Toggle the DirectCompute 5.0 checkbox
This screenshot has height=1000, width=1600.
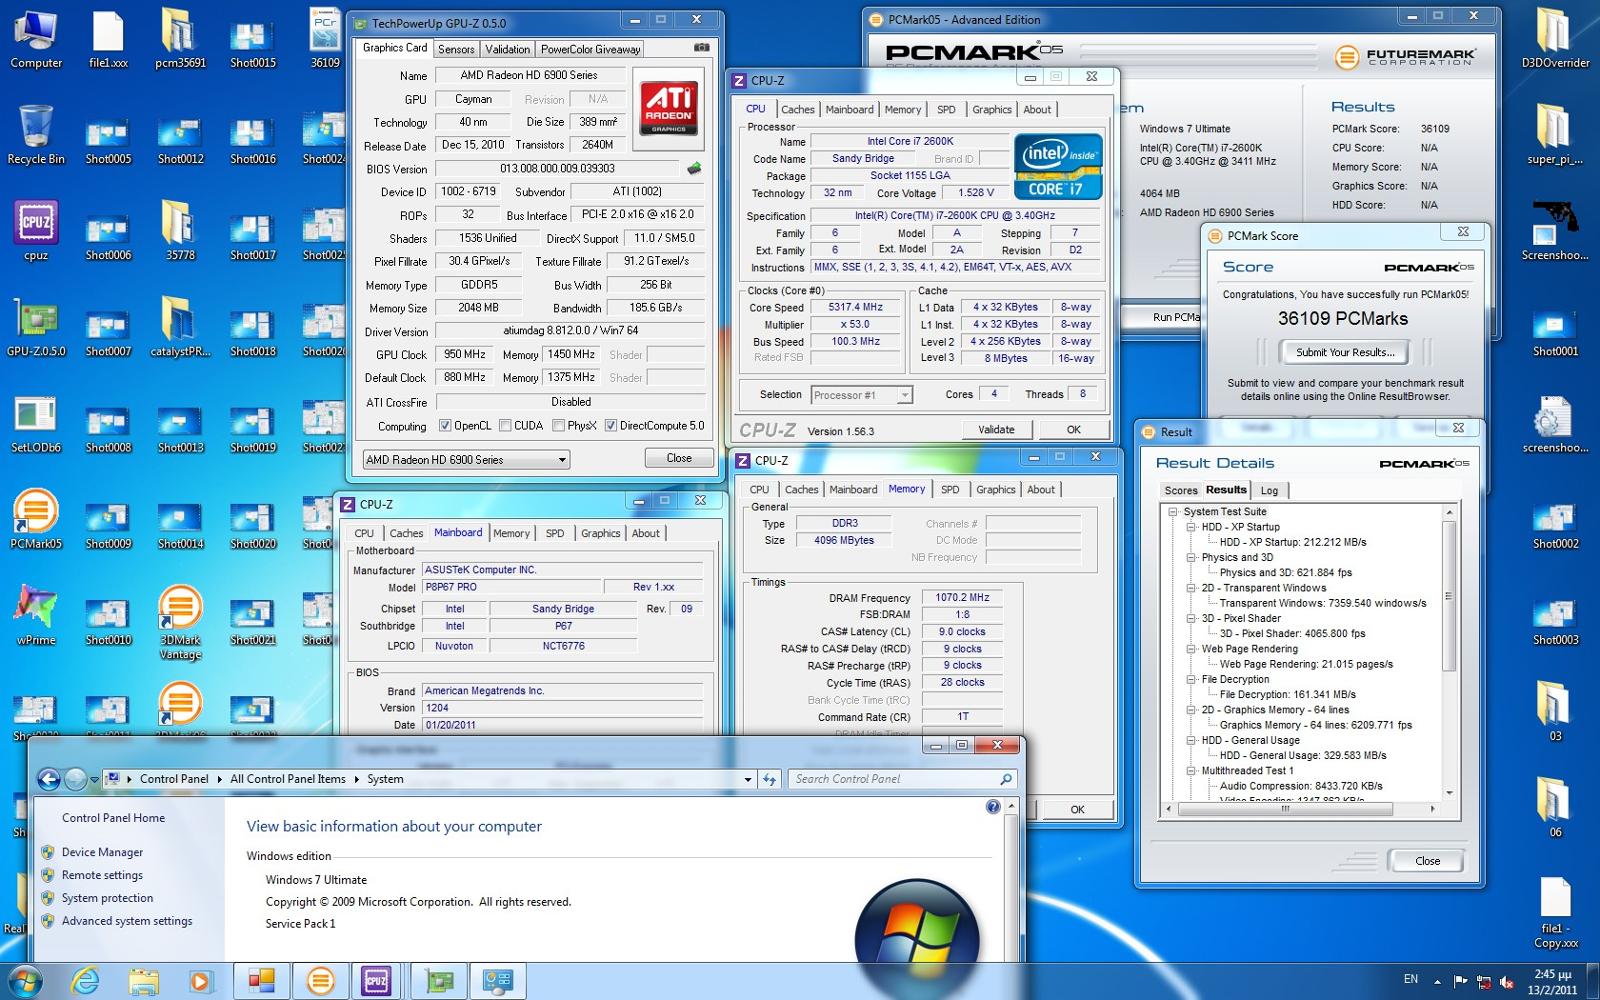pyautogui.click(x=610, y=426)
